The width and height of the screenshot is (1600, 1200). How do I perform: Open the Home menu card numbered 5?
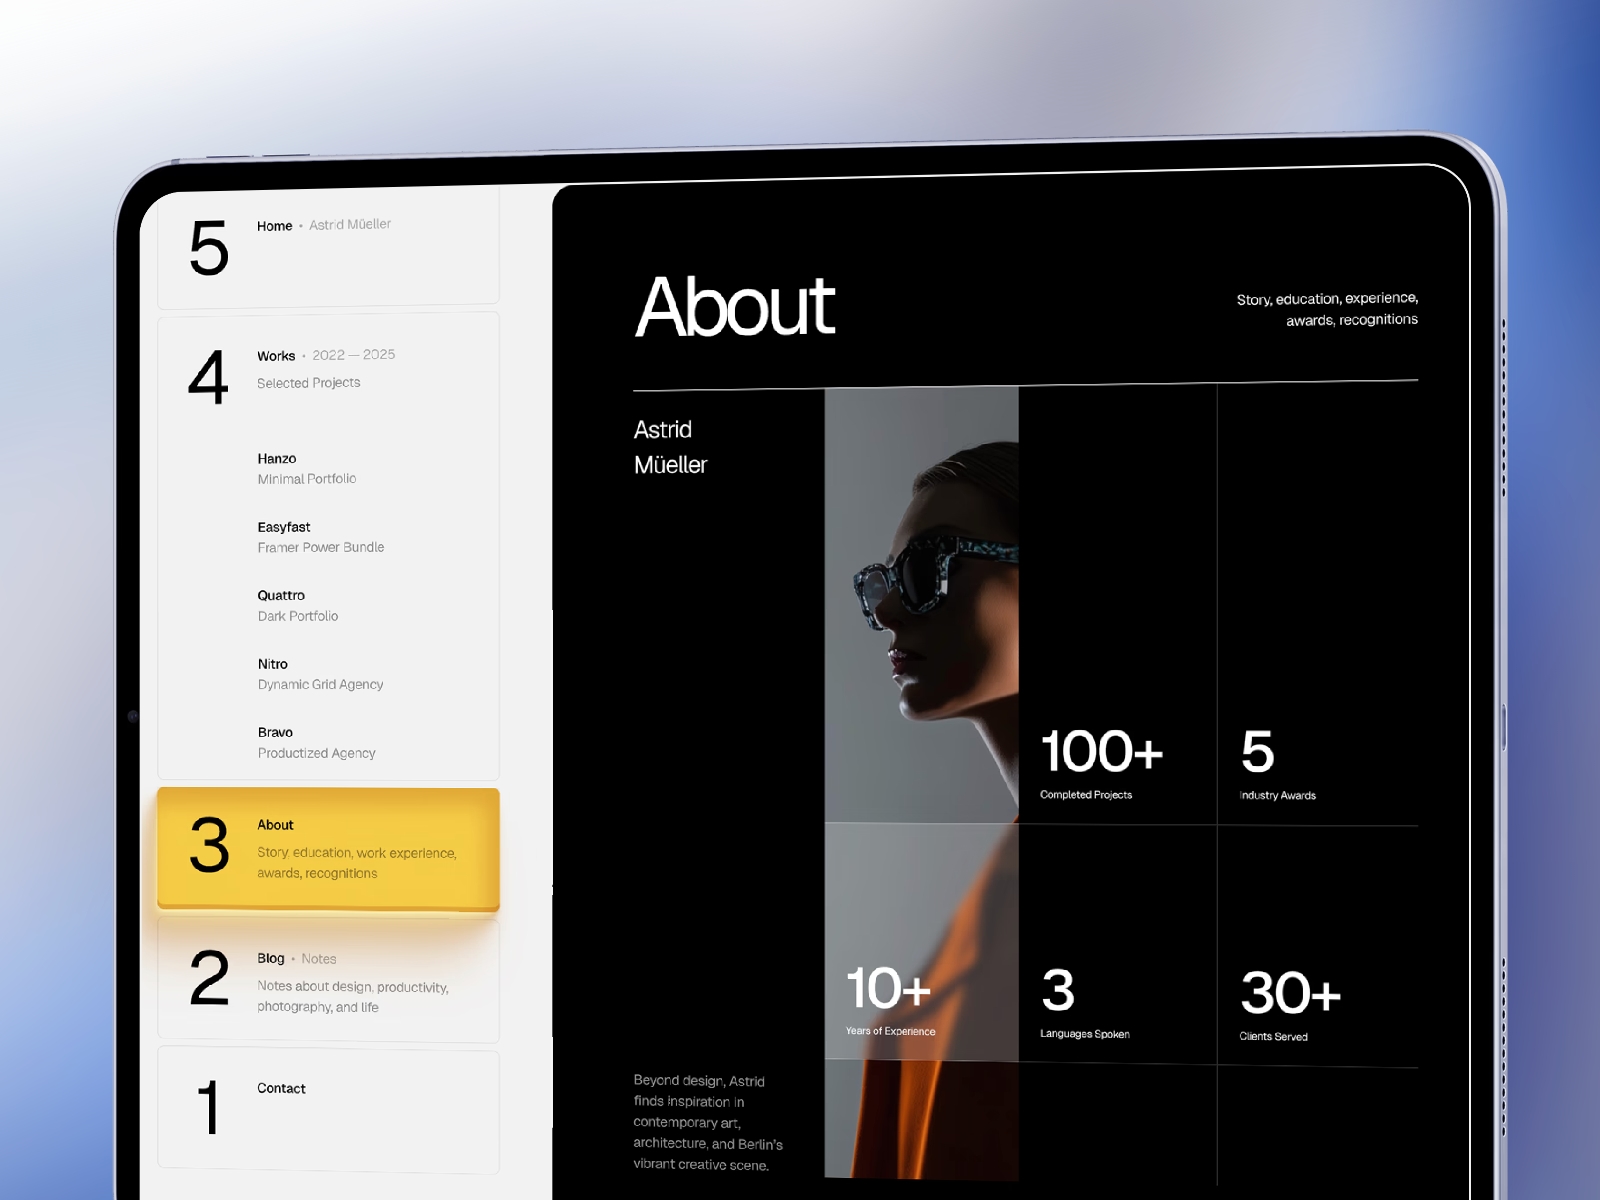(x=328, y=247)
